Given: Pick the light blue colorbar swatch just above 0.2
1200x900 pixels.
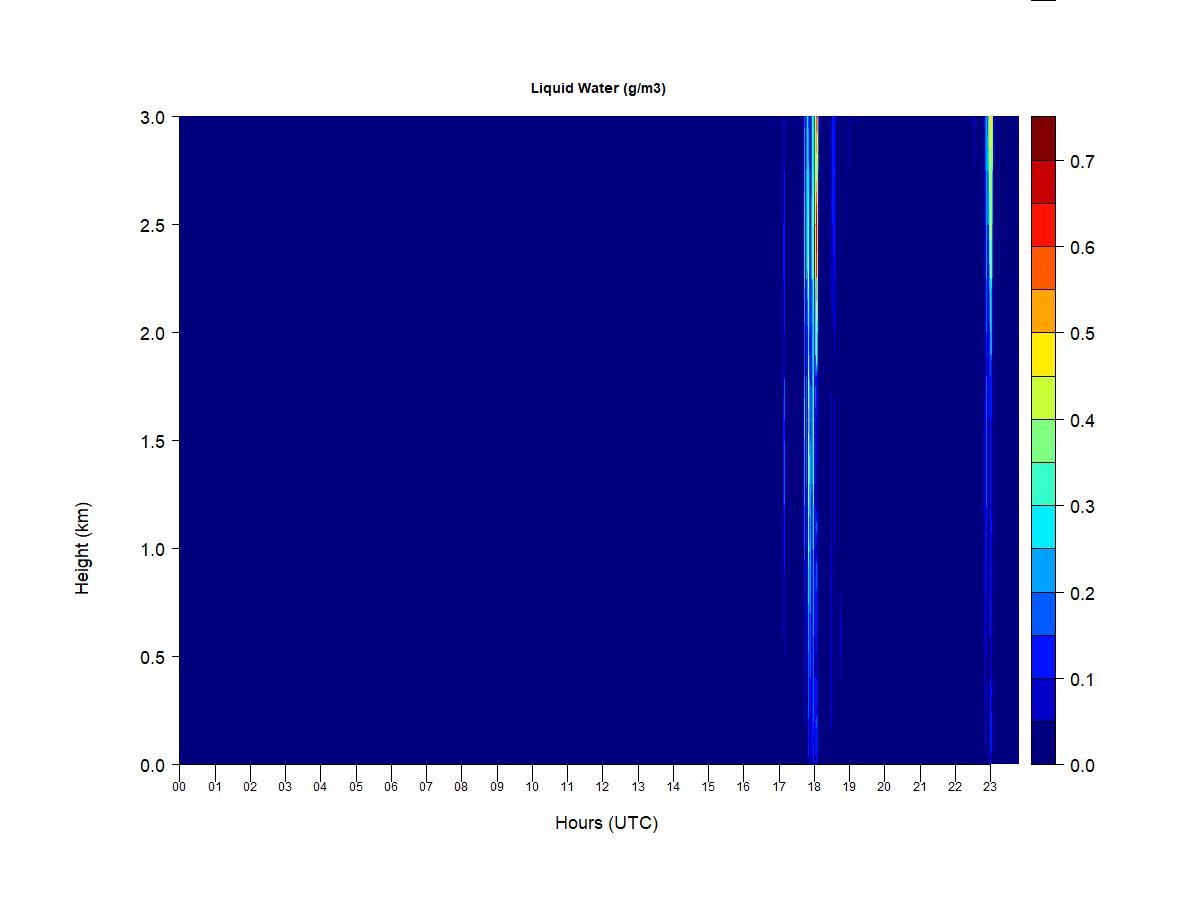Looking at the screenshot, I should click(x=1043, y=570).
